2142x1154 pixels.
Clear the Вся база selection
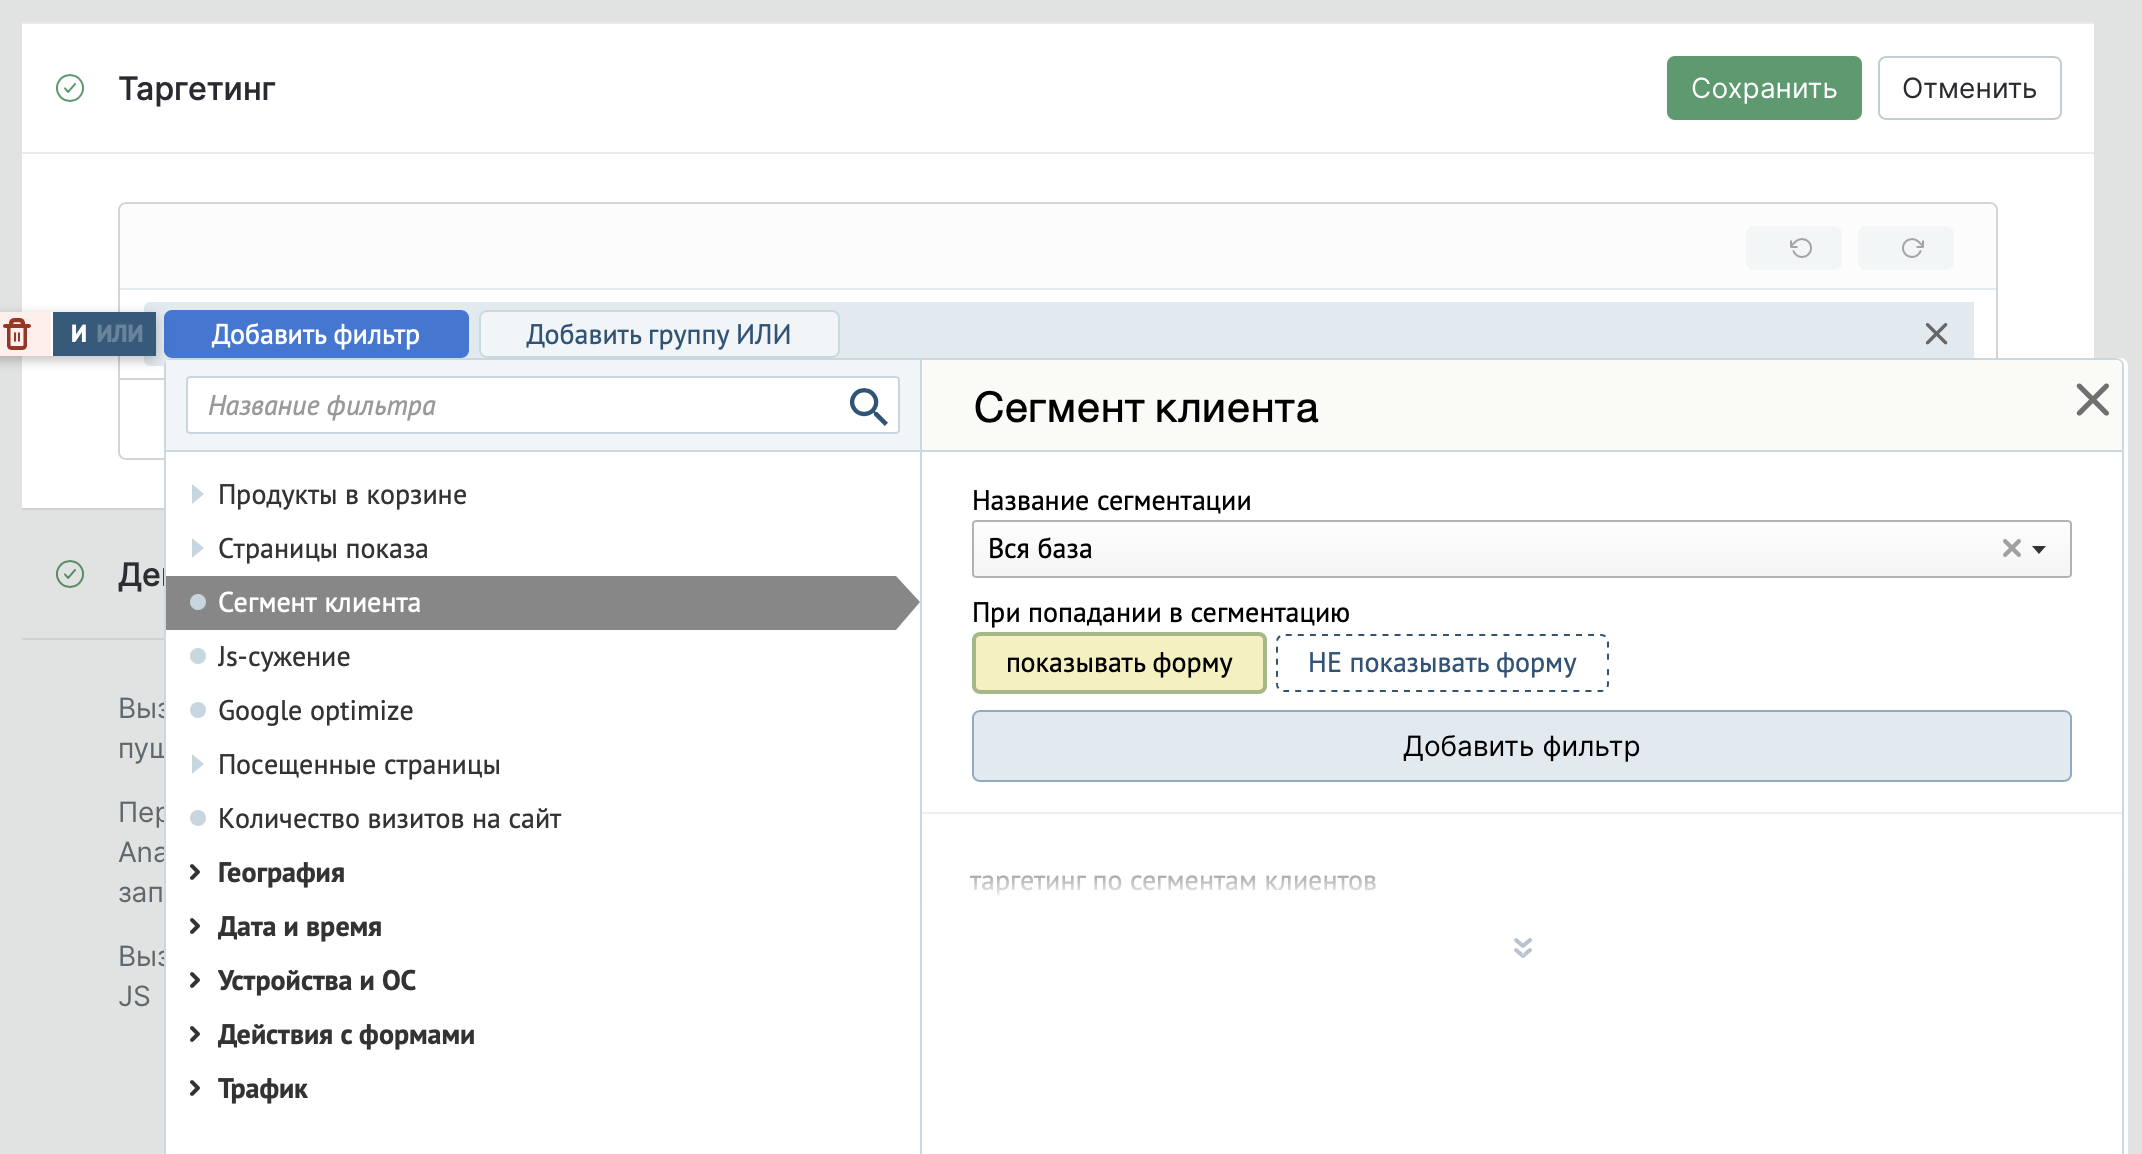2011,548
